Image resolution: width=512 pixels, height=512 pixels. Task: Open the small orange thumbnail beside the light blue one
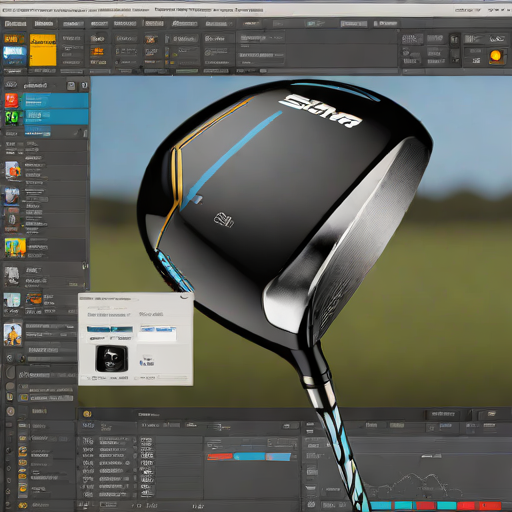(34, 299)
